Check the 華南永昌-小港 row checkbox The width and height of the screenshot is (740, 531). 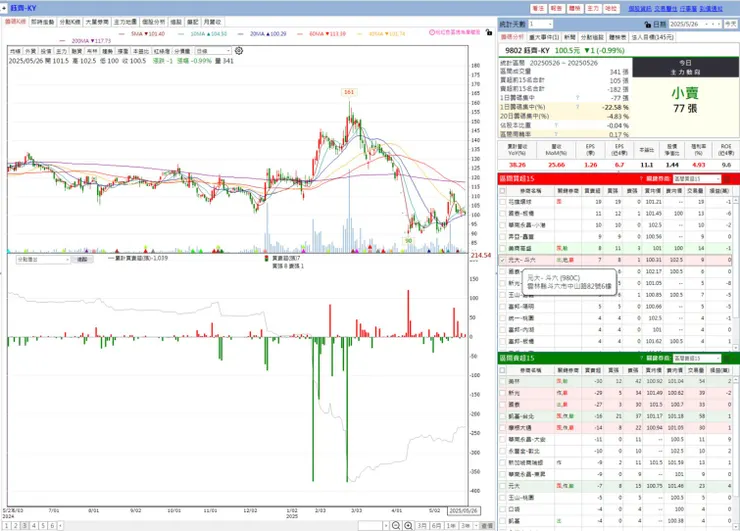click(x=503, y=225)
